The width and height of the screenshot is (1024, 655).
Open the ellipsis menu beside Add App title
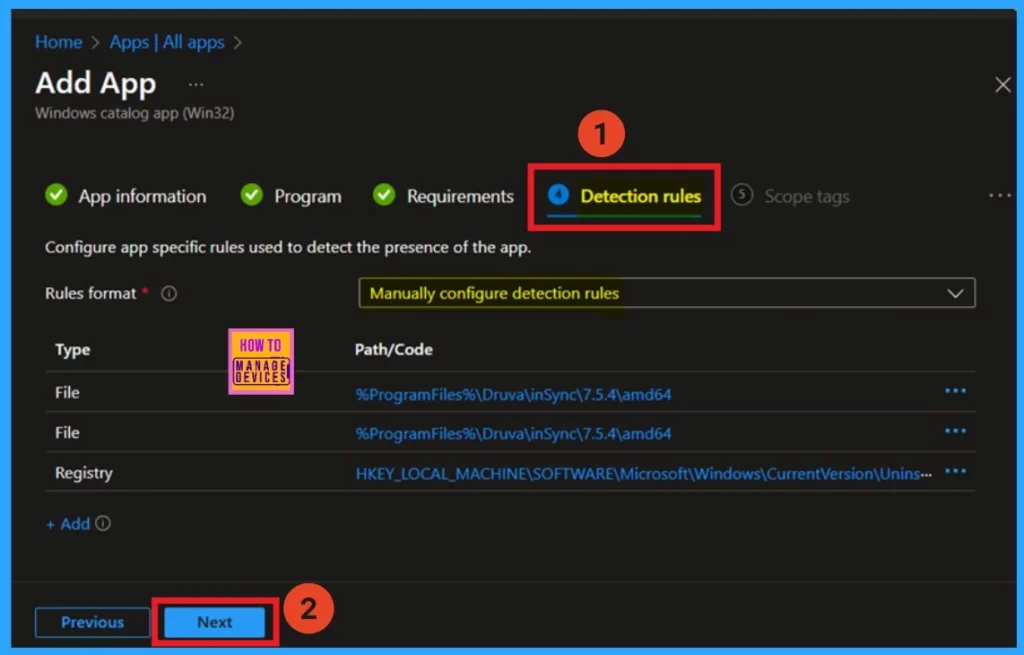(196, 84)
